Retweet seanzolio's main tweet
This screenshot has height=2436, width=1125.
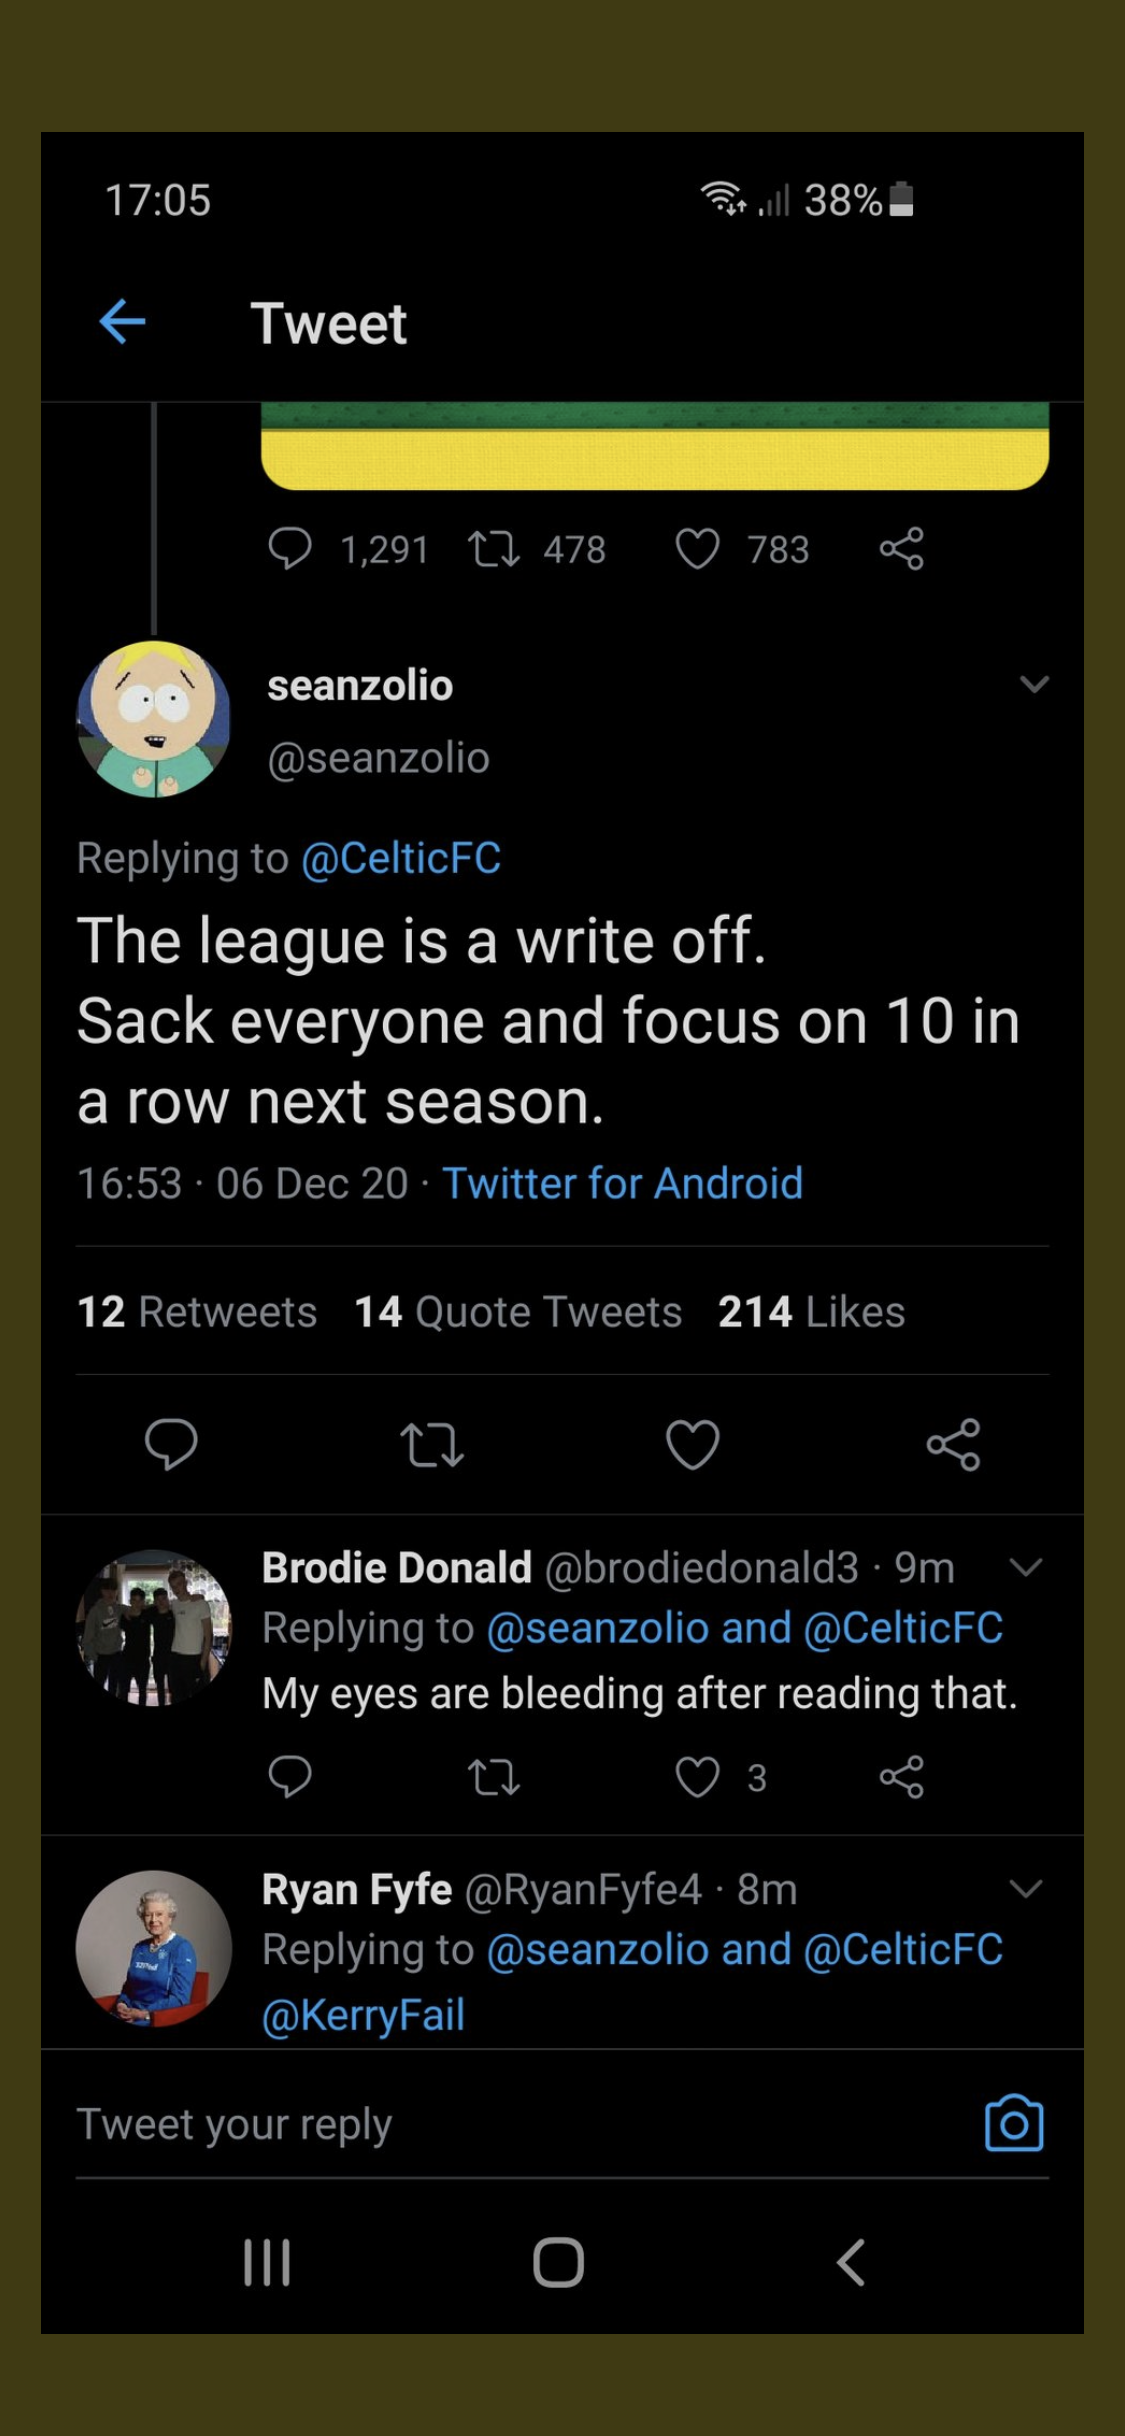tap(431, 1444)
